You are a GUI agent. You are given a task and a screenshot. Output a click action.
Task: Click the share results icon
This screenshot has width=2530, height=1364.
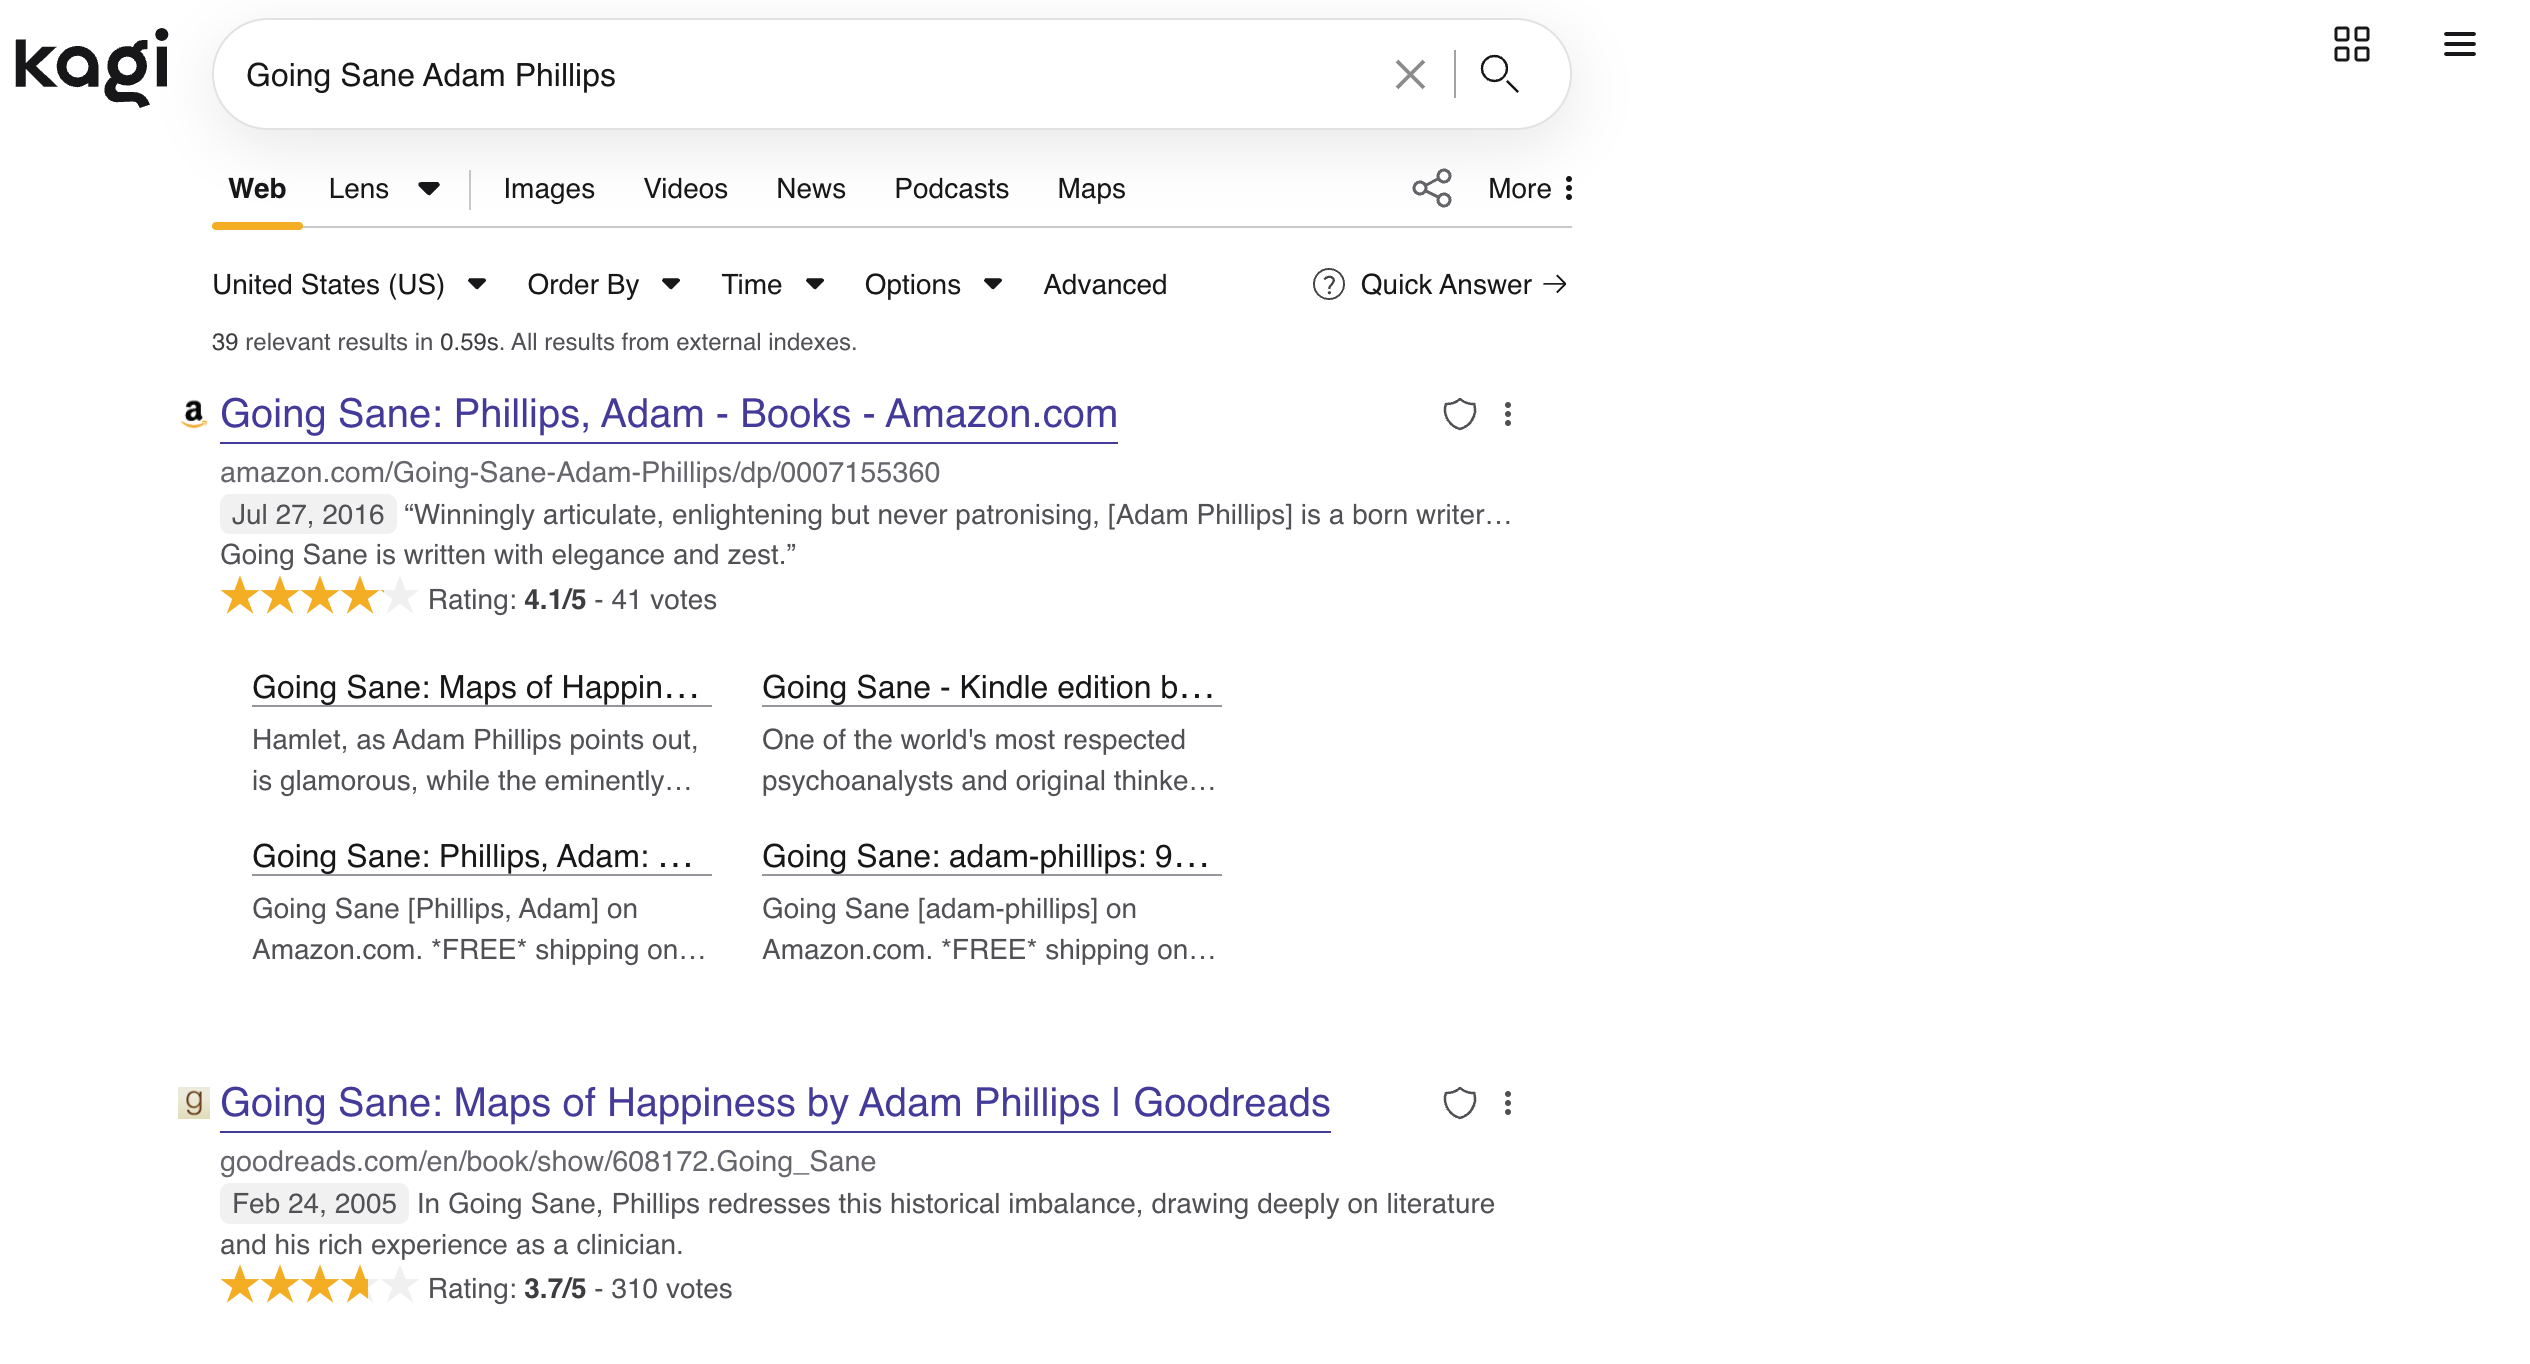(x=1431, y=188)
